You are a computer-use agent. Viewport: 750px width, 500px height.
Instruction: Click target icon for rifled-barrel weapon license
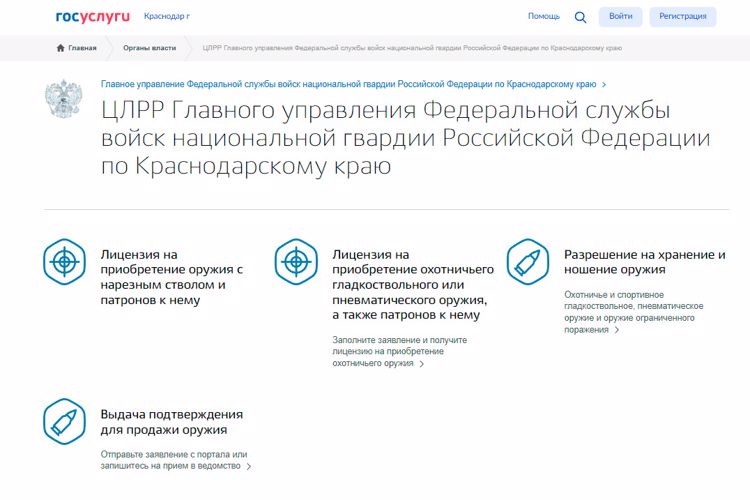64,262
